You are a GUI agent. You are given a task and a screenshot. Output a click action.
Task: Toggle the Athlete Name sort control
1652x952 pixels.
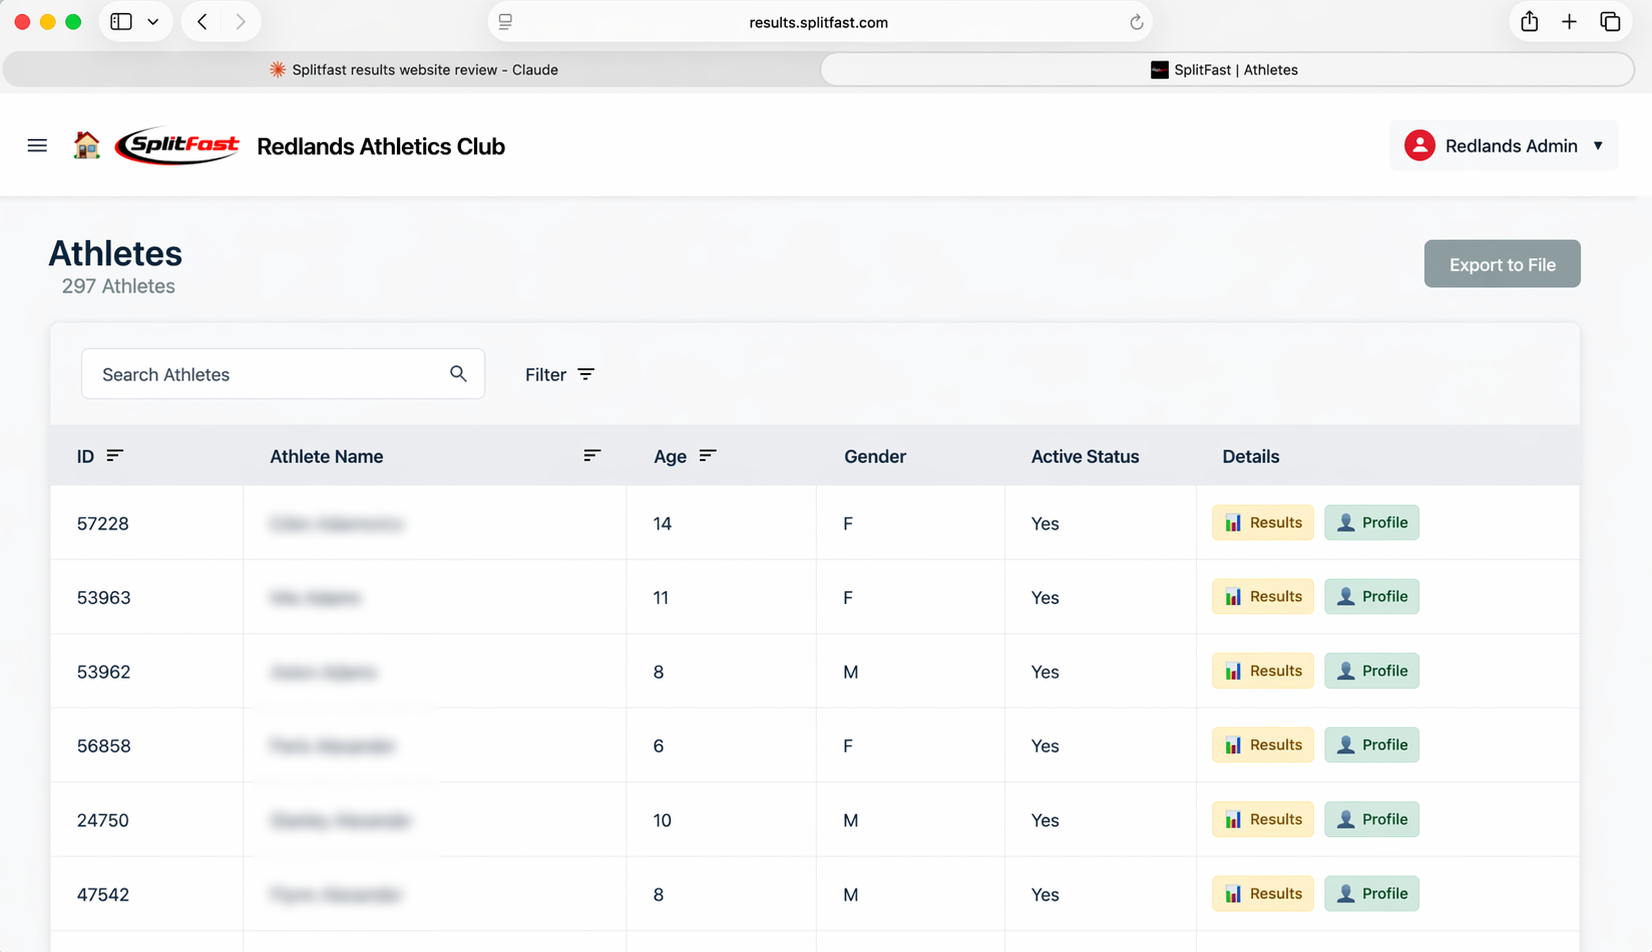pyautogui.click(x=592, y=455)
